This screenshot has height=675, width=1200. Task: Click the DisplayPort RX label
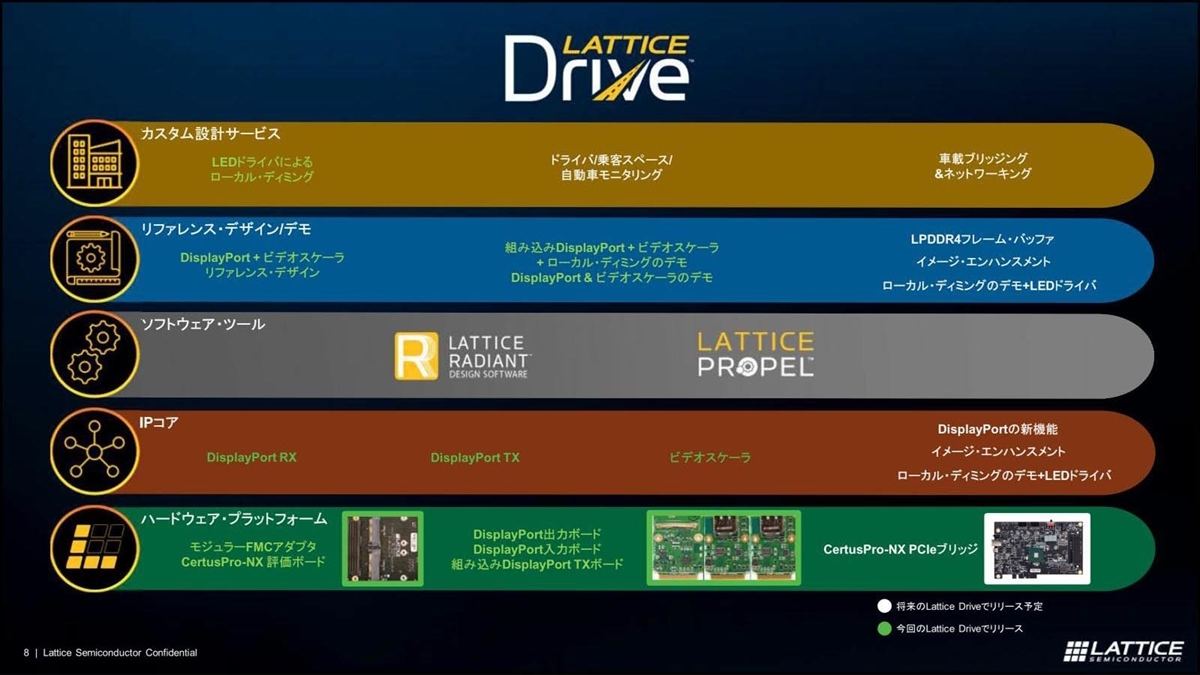point(252,457)
